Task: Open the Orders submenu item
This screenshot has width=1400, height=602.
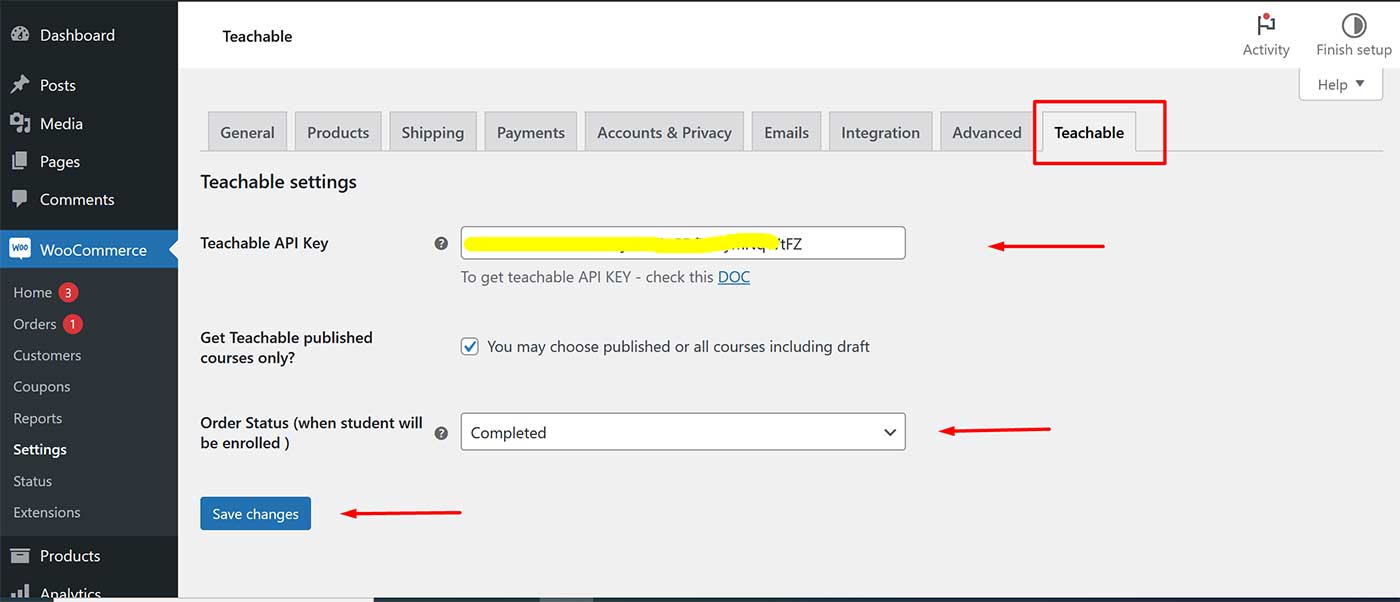Action: point(34,324)
